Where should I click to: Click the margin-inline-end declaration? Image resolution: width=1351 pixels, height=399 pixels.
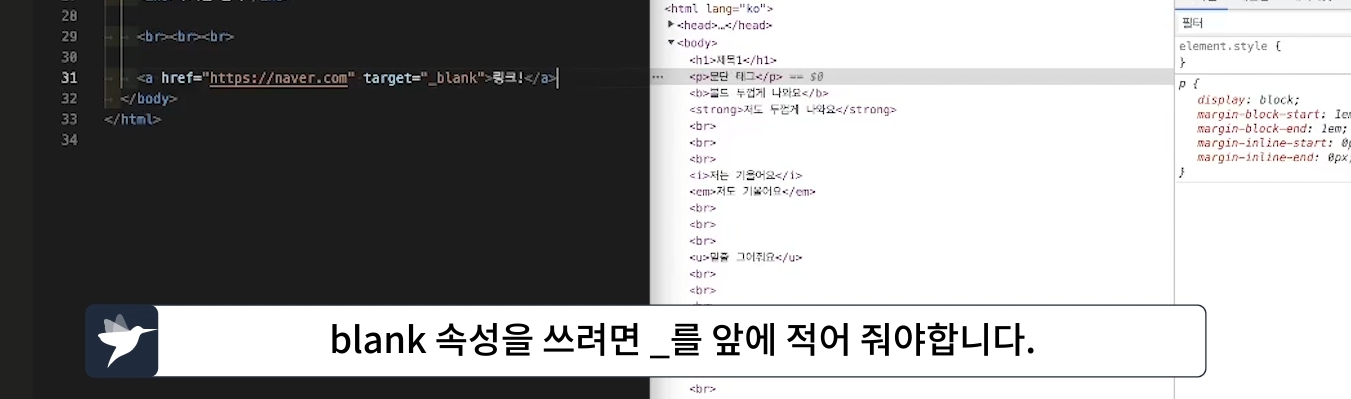1273,158
